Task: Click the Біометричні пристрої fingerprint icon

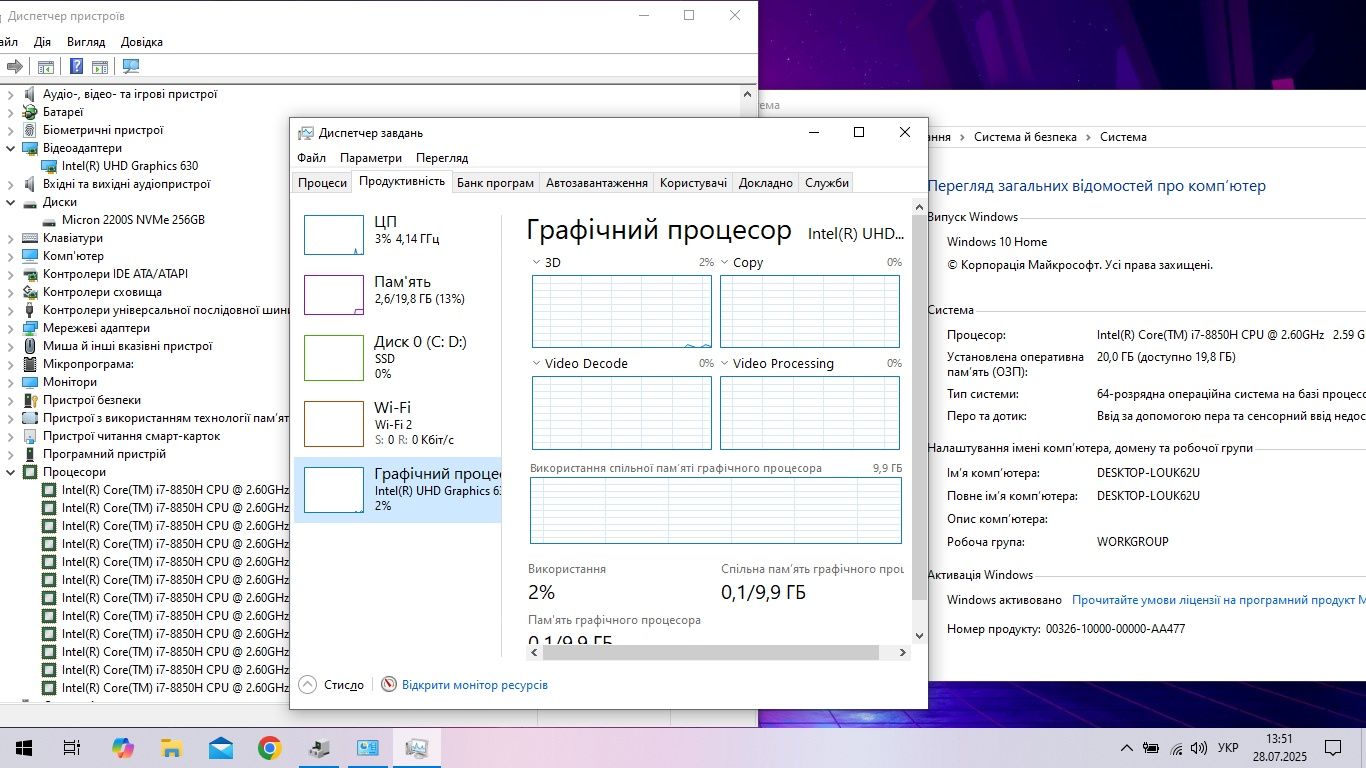Action: click(30, 130)
